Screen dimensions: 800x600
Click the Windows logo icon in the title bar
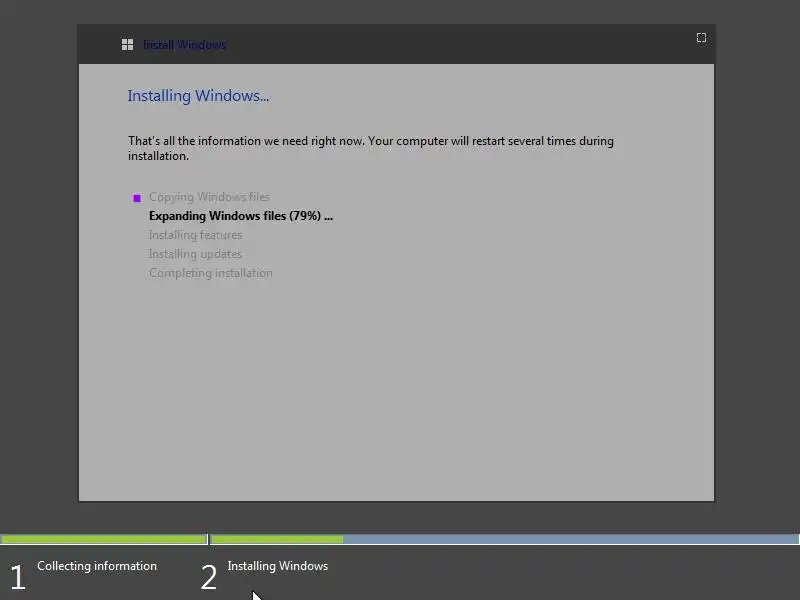click(x=127, y=45)
